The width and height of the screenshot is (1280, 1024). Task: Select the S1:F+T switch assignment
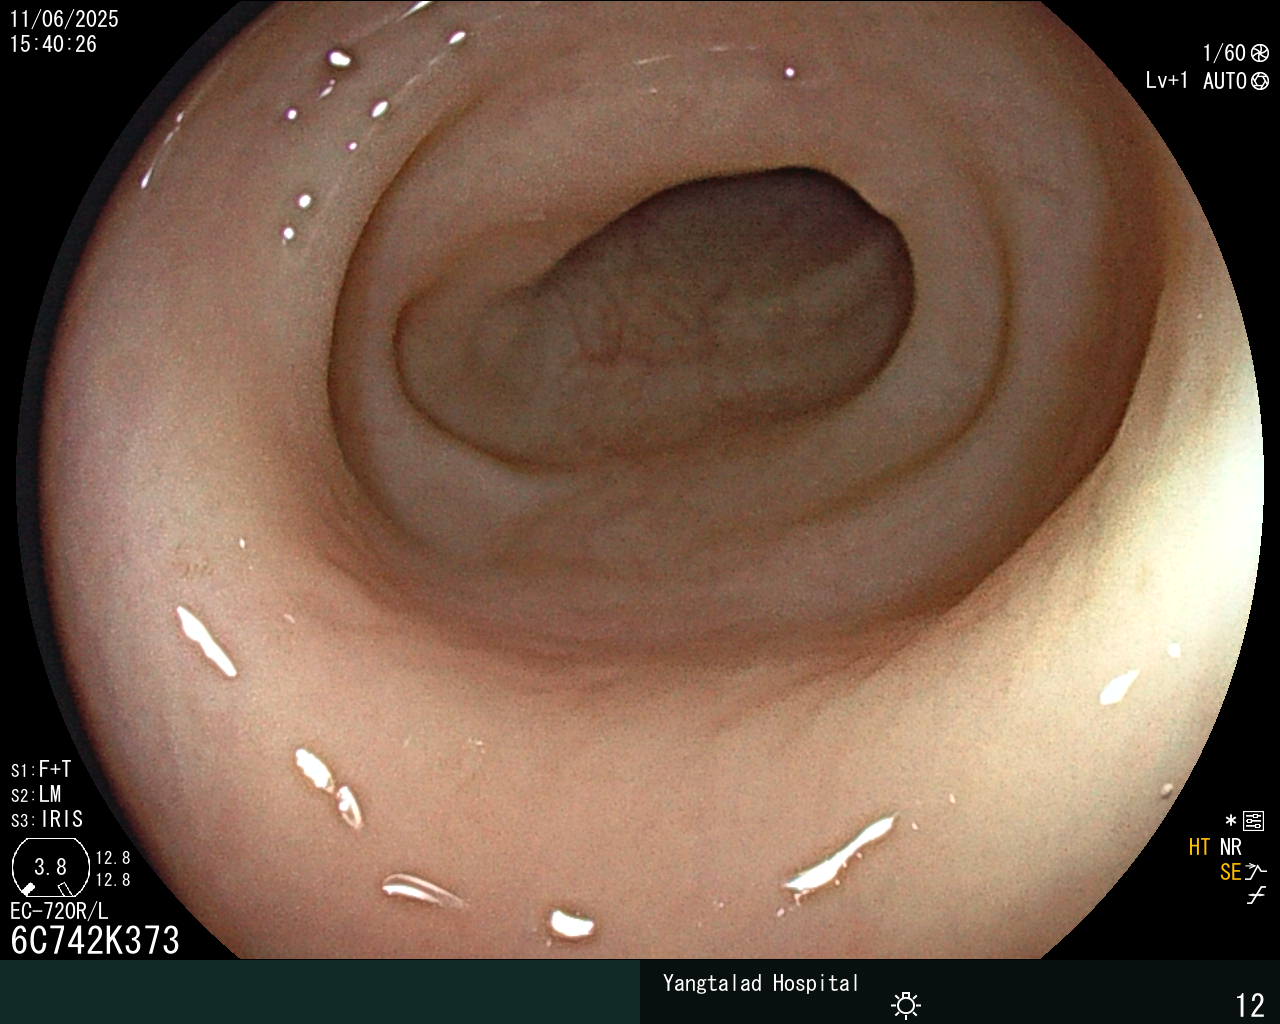click(x=41, y=770)
